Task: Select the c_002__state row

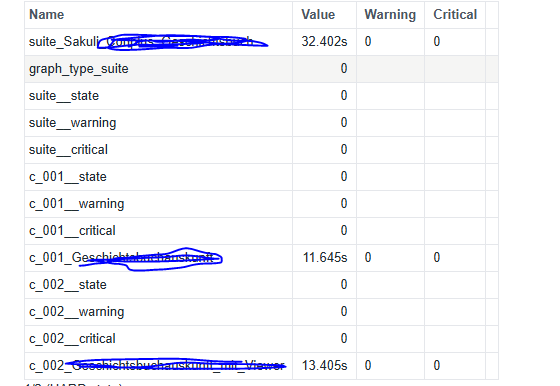Action: [x=261, y=285]
